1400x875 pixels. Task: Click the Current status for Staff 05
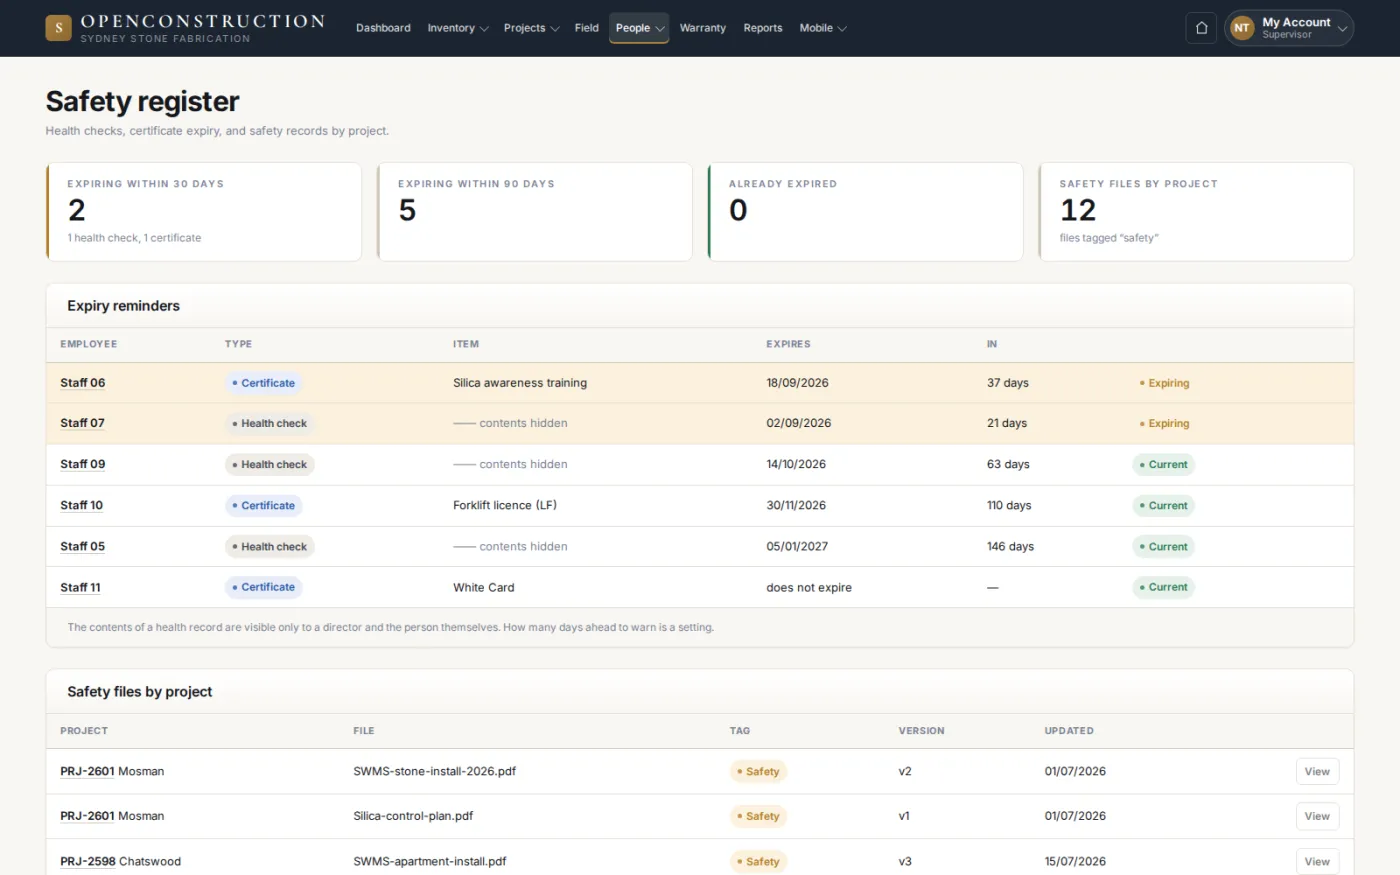1164,546
